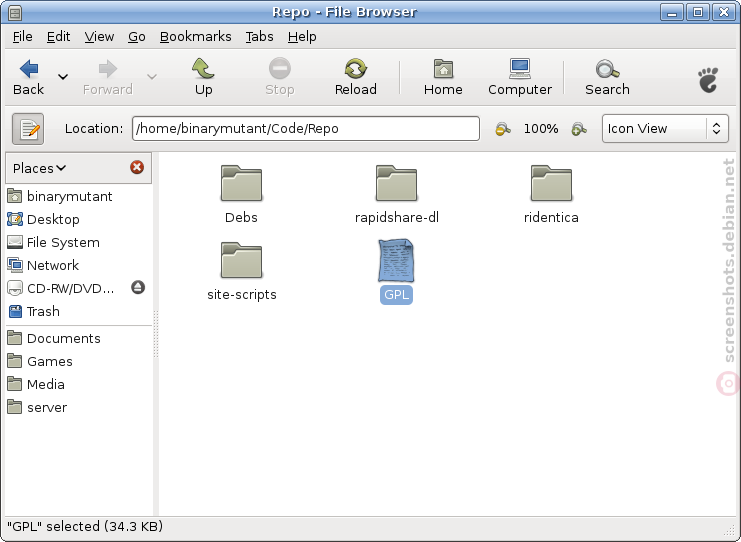The height and width of the screenshot is (542, 741).
Task: Open the Go menu
Action: (x=137, y=36)
